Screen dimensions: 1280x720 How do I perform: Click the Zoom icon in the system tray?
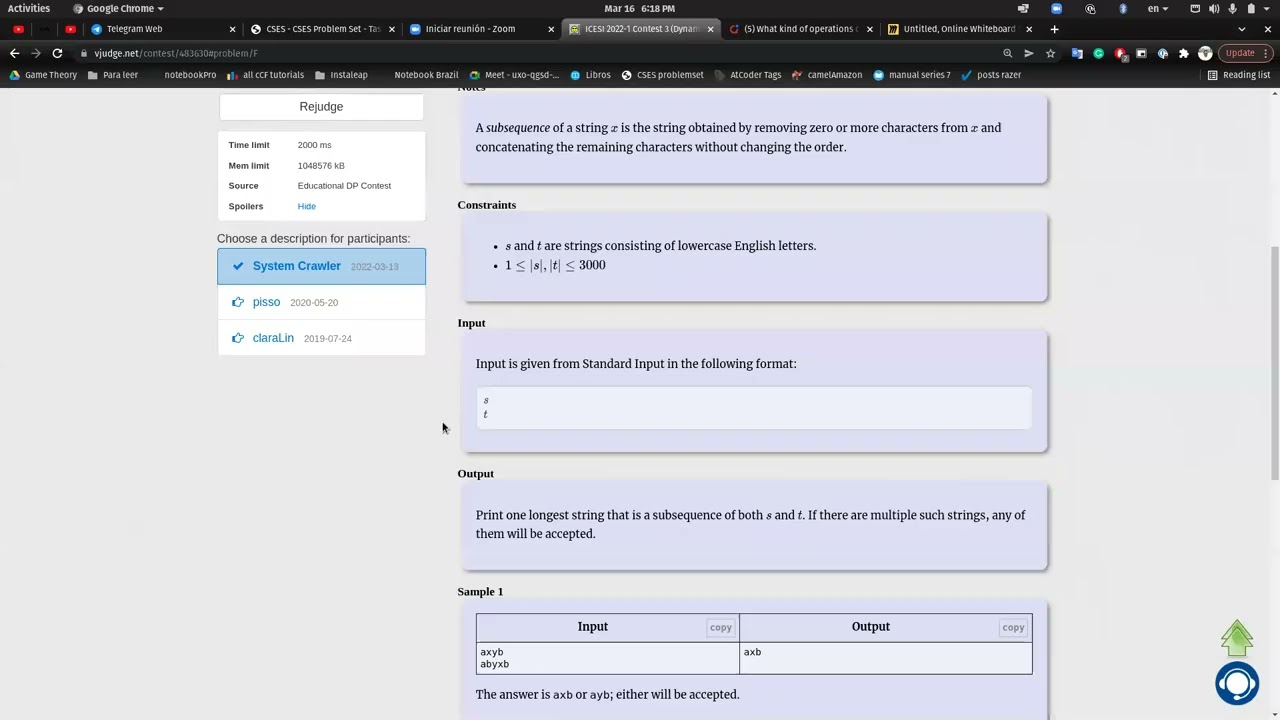tap(1056, 8)
